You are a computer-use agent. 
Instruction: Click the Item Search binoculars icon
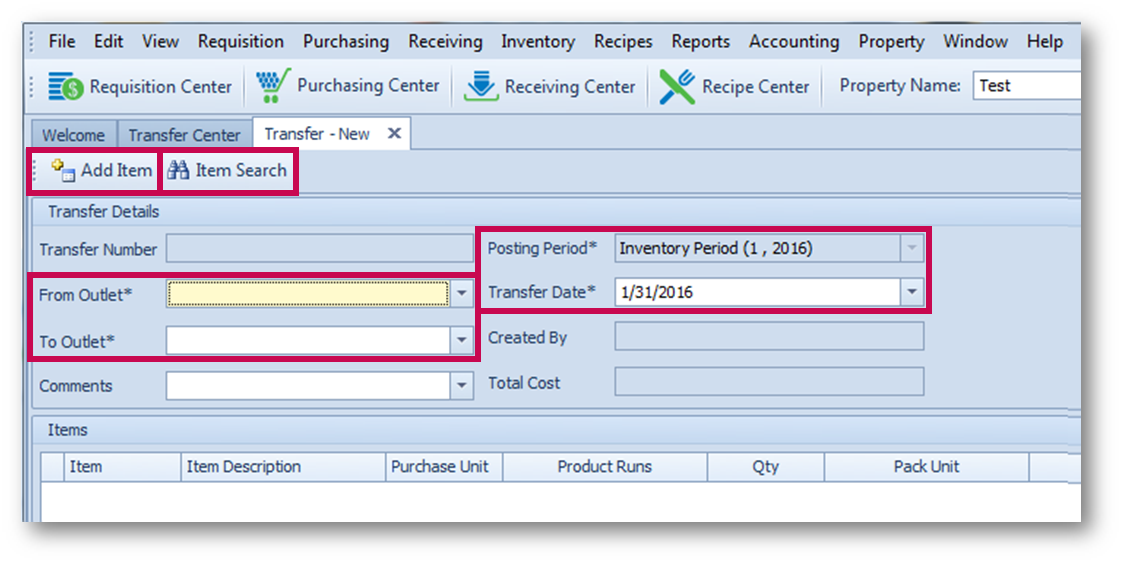[178, 170]
